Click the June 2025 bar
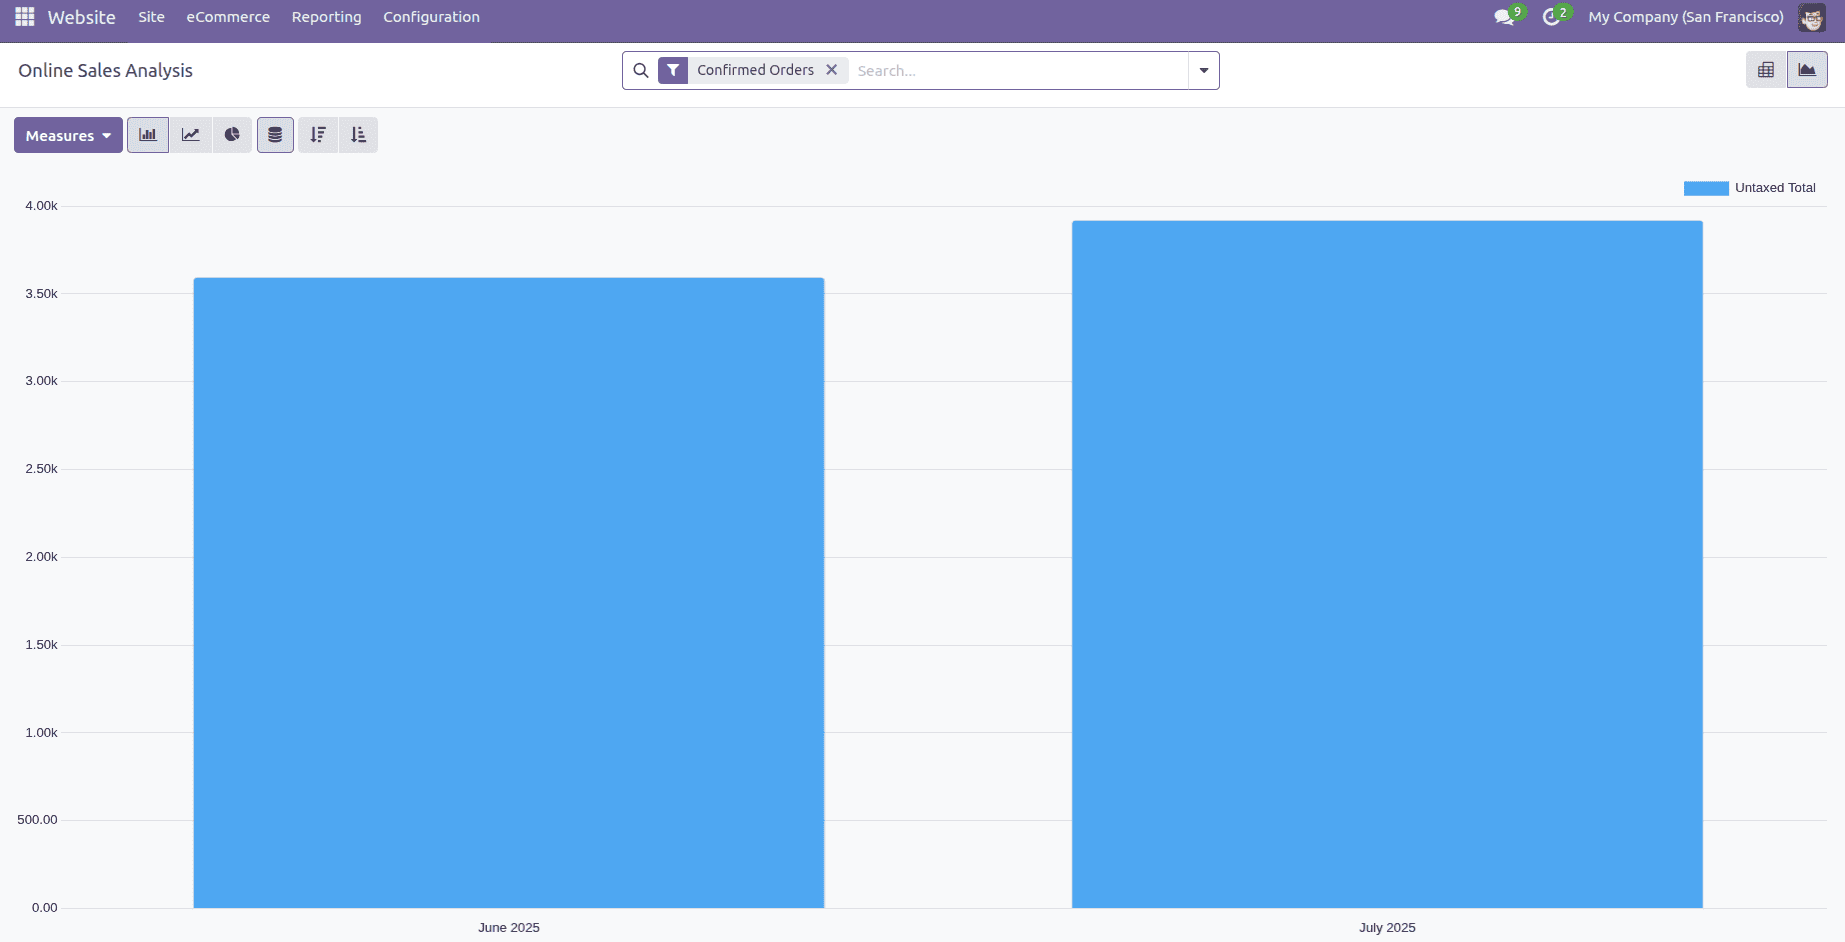 point(509,593)
